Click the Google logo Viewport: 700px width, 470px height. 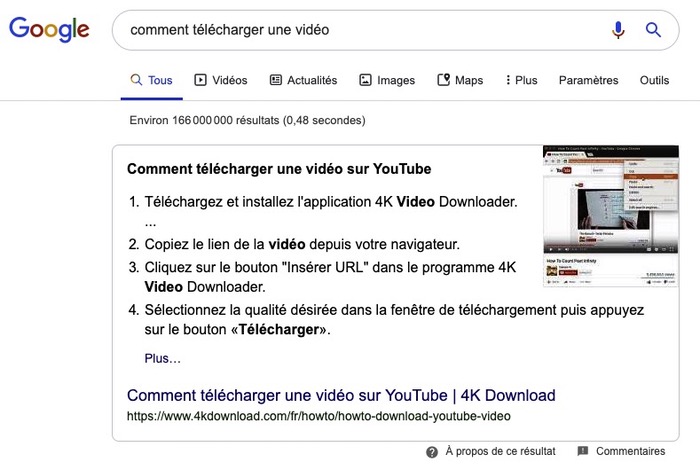pyautogui.click(x=49, y=29)
